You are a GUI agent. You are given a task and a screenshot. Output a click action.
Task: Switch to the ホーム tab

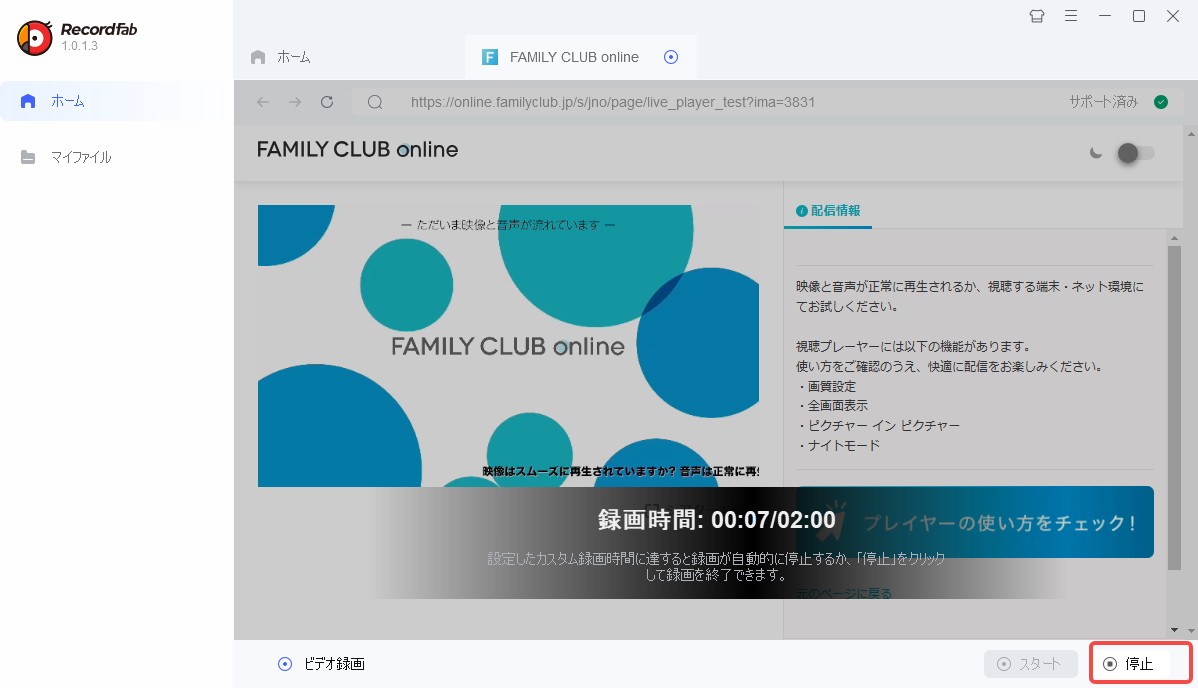[x=280, y=57]
